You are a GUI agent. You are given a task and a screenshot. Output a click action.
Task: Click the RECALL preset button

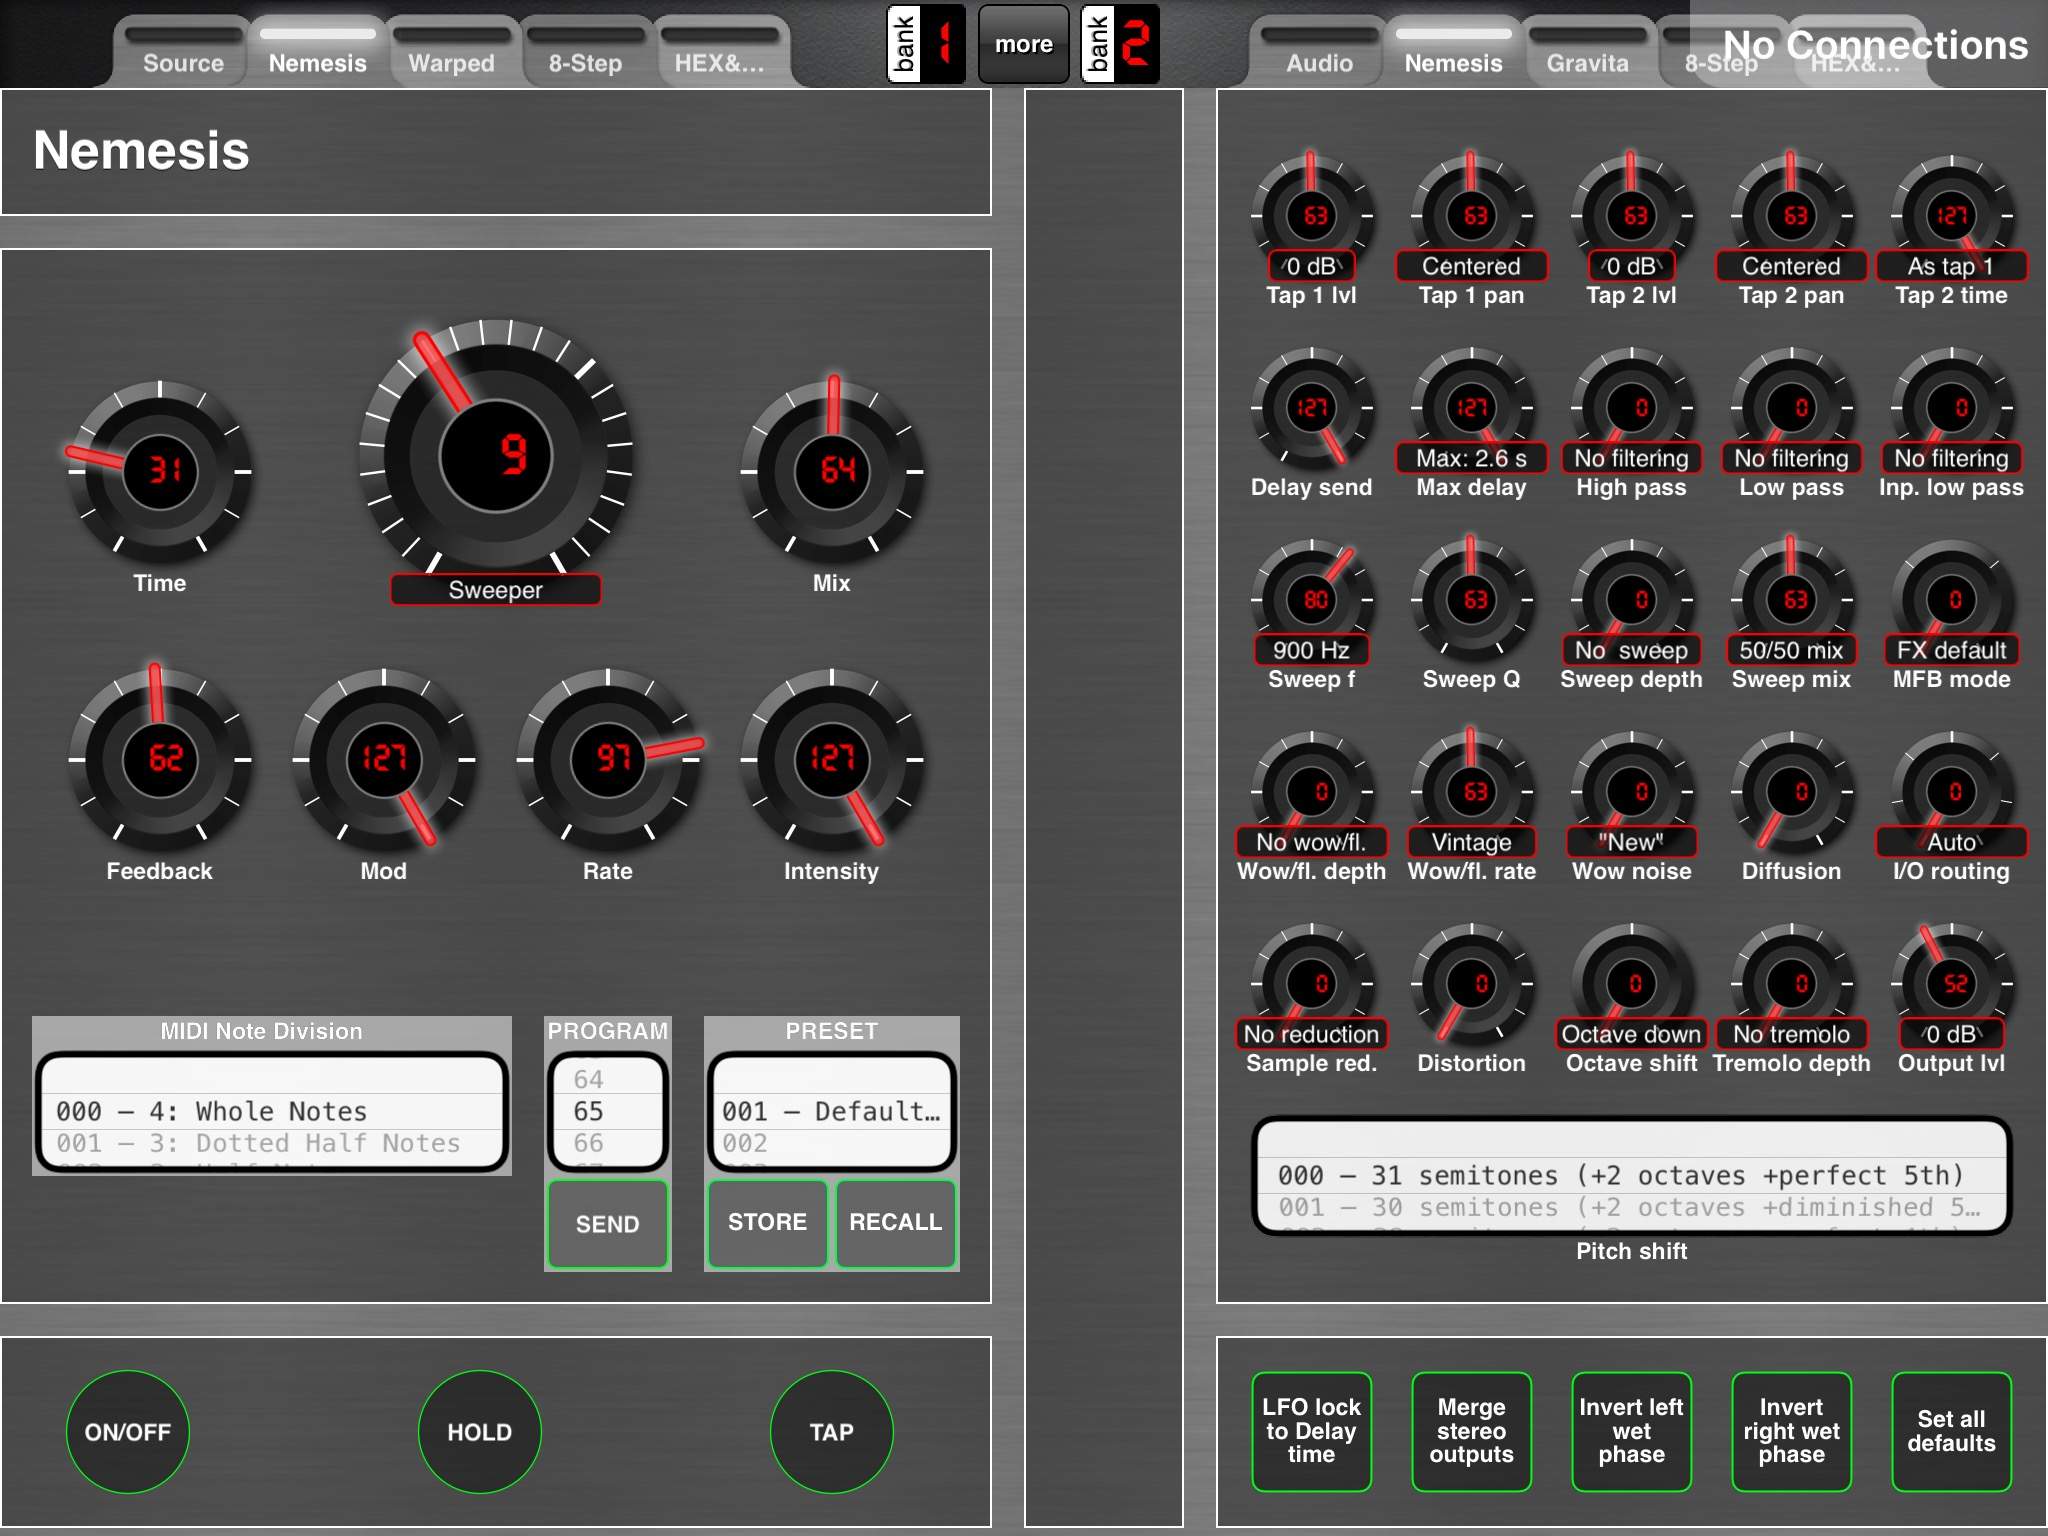coord(895,1222)
